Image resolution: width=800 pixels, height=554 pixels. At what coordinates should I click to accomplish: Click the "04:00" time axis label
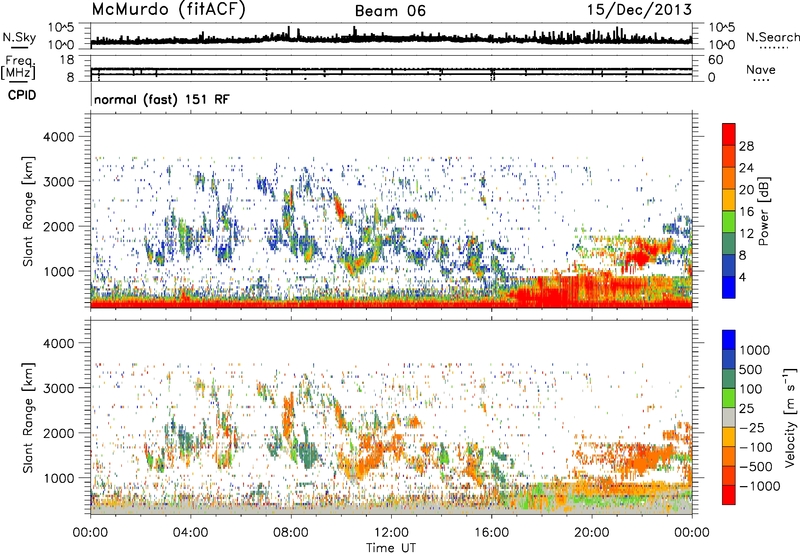tap(190, 533)
